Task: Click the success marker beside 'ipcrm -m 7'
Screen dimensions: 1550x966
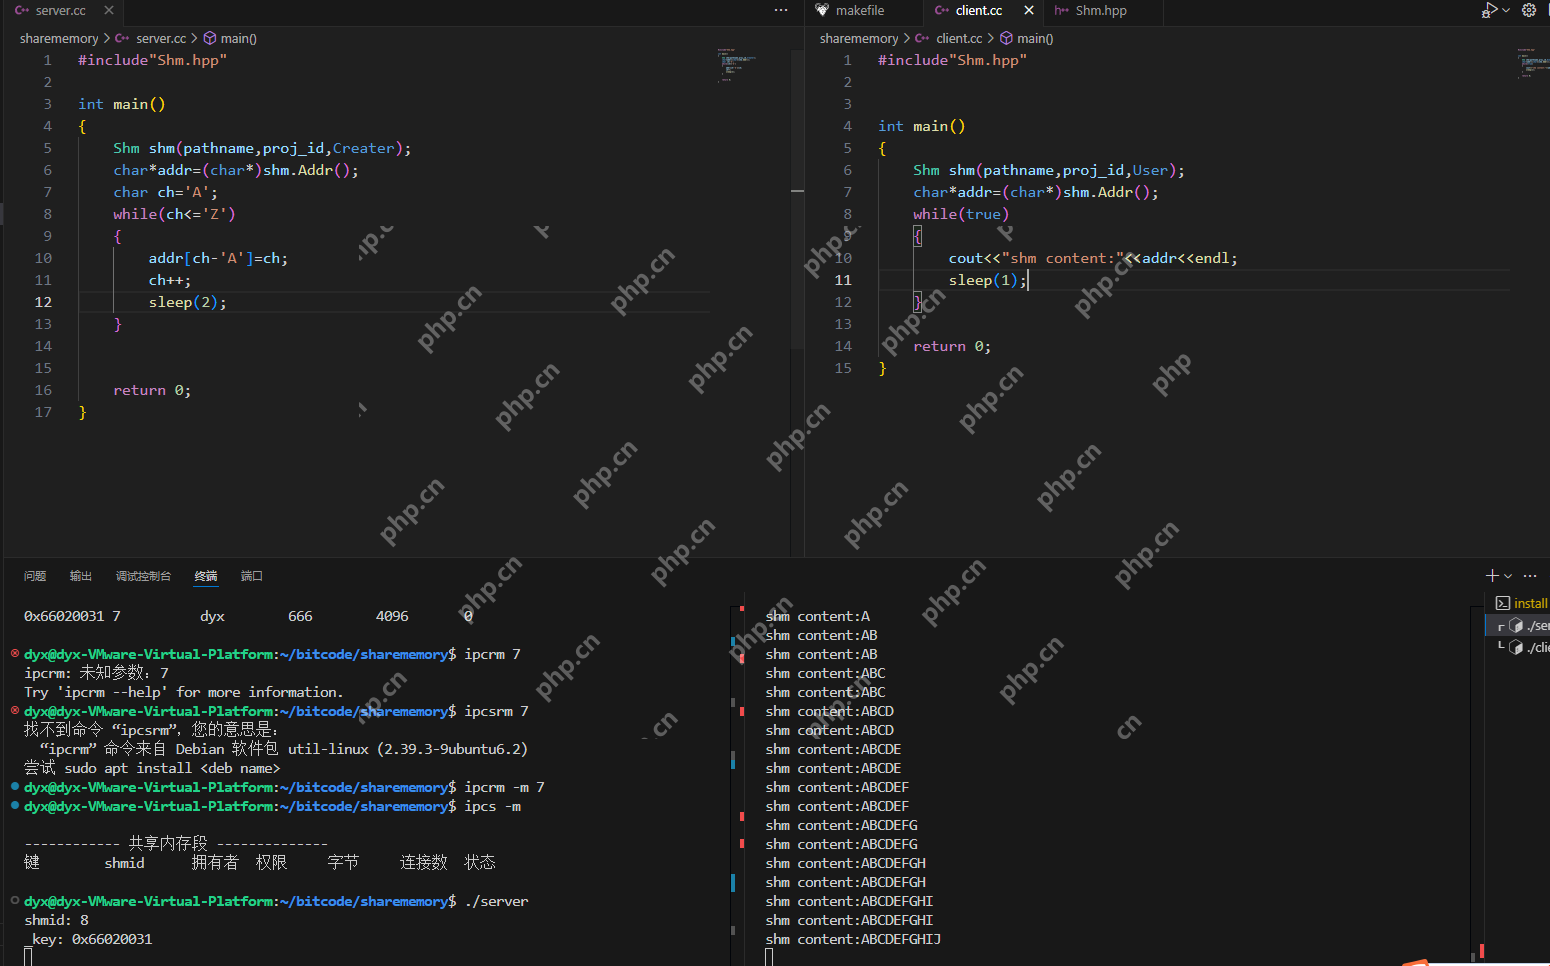Action: 15,786
